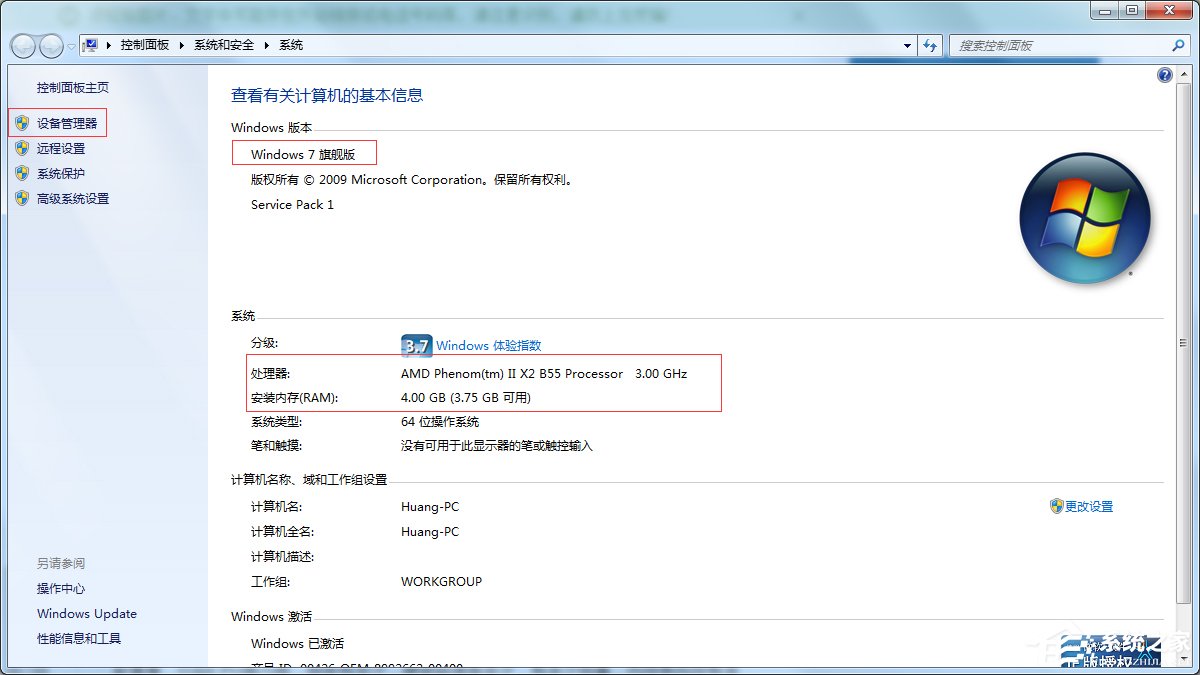Click the refresh icon in address bar
The height and width of the screenshot is (675, 1200).
[930, 45]
